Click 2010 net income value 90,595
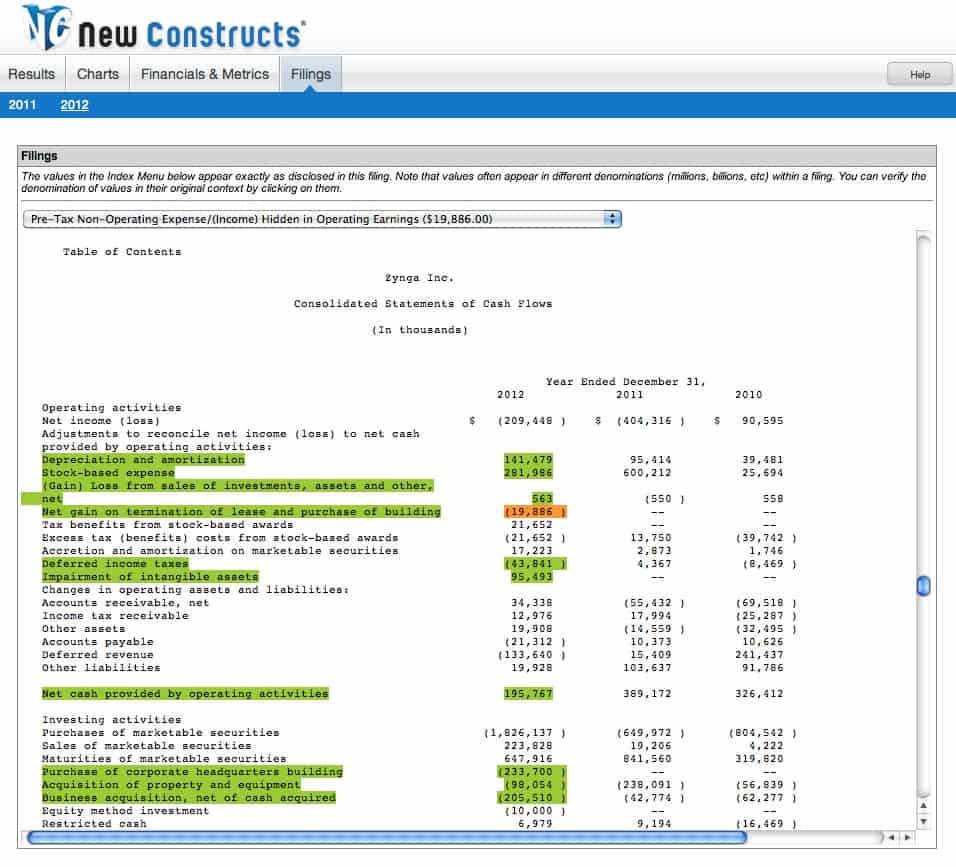Image resolution: width=956 pixels, height=867 pixels. point(762,421)
